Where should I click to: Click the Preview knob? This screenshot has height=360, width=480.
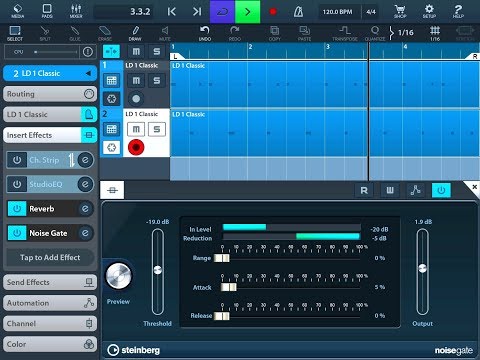click(x=118, y=276)
